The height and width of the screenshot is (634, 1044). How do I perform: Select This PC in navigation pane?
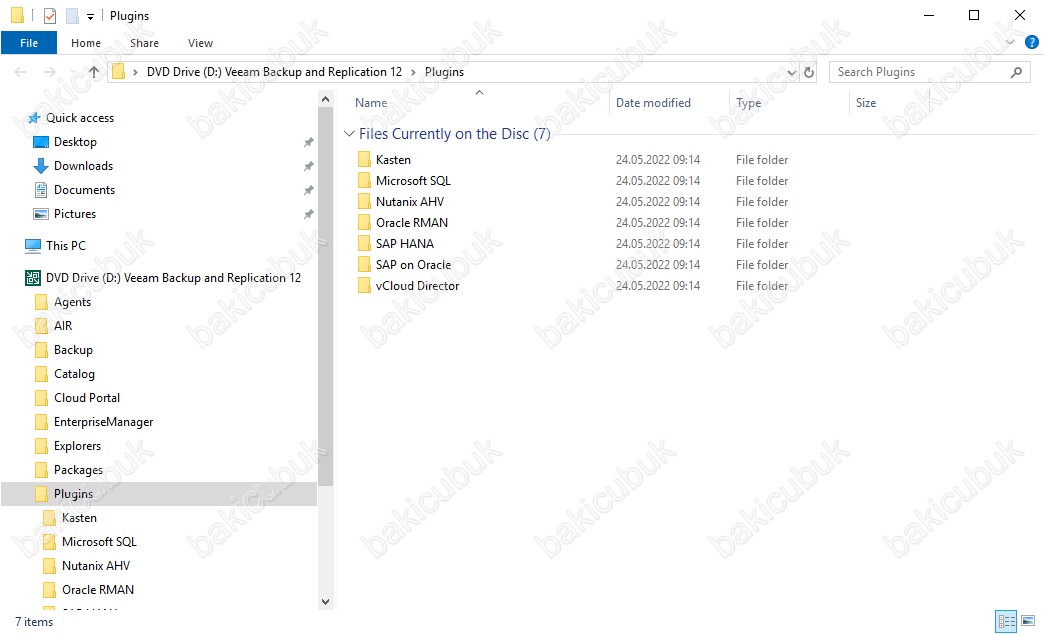pos(65,246)
